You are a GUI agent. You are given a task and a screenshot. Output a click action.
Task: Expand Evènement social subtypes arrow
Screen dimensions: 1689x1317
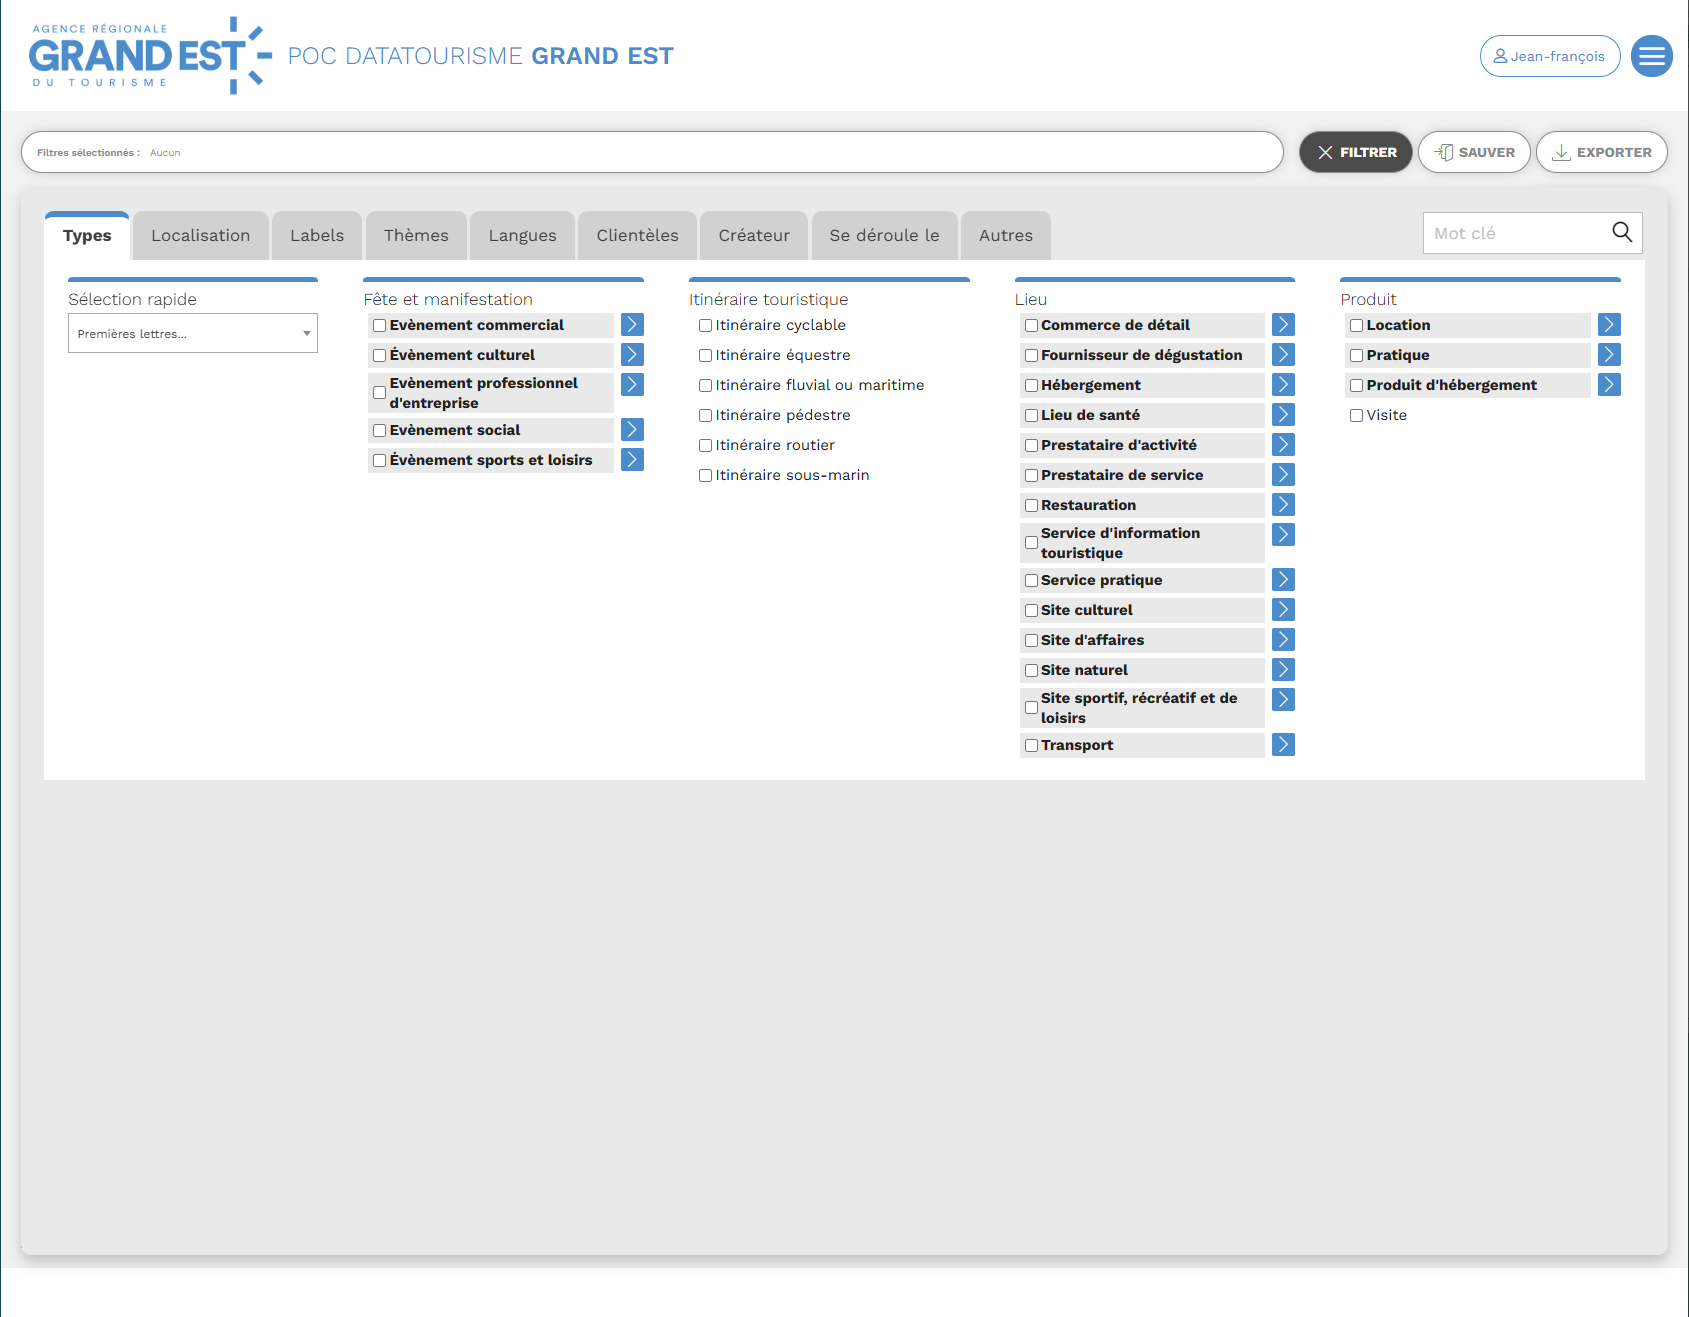pyautogui.click(x=632, y=430)
